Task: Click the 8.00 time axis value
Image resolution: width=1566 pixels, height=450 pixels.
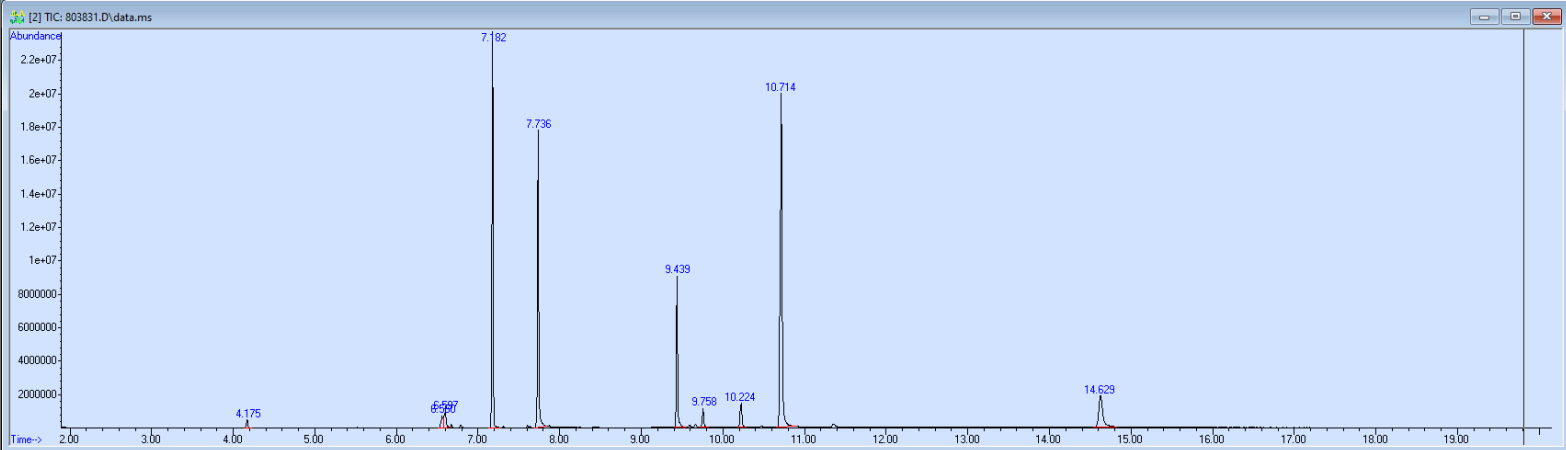Action: (558, 439)
